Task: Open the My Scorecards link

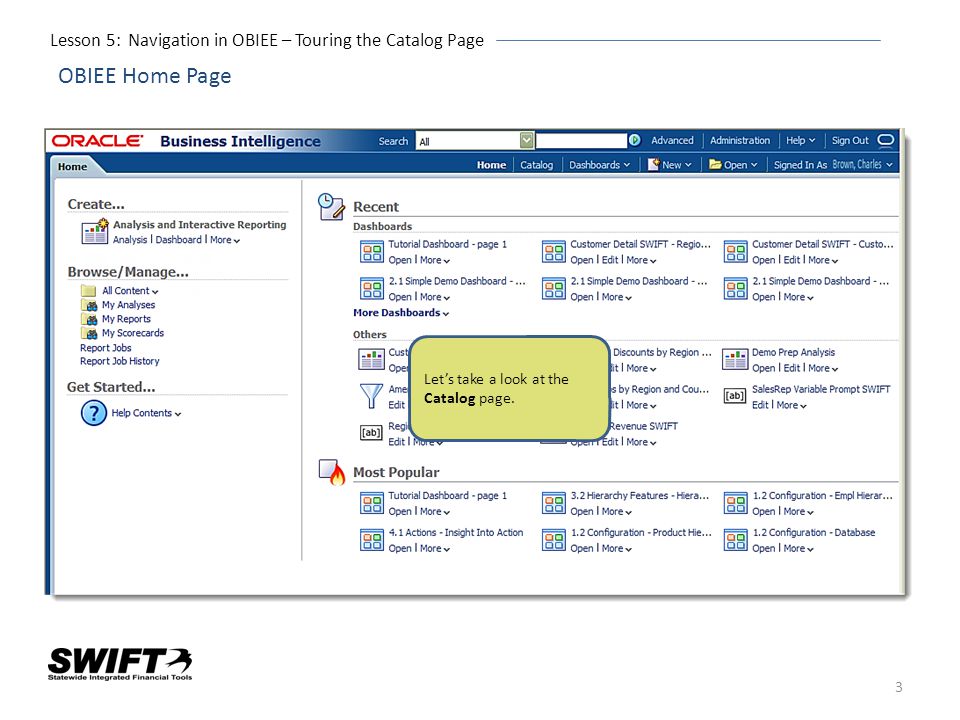Action: (x=133, y=333)
